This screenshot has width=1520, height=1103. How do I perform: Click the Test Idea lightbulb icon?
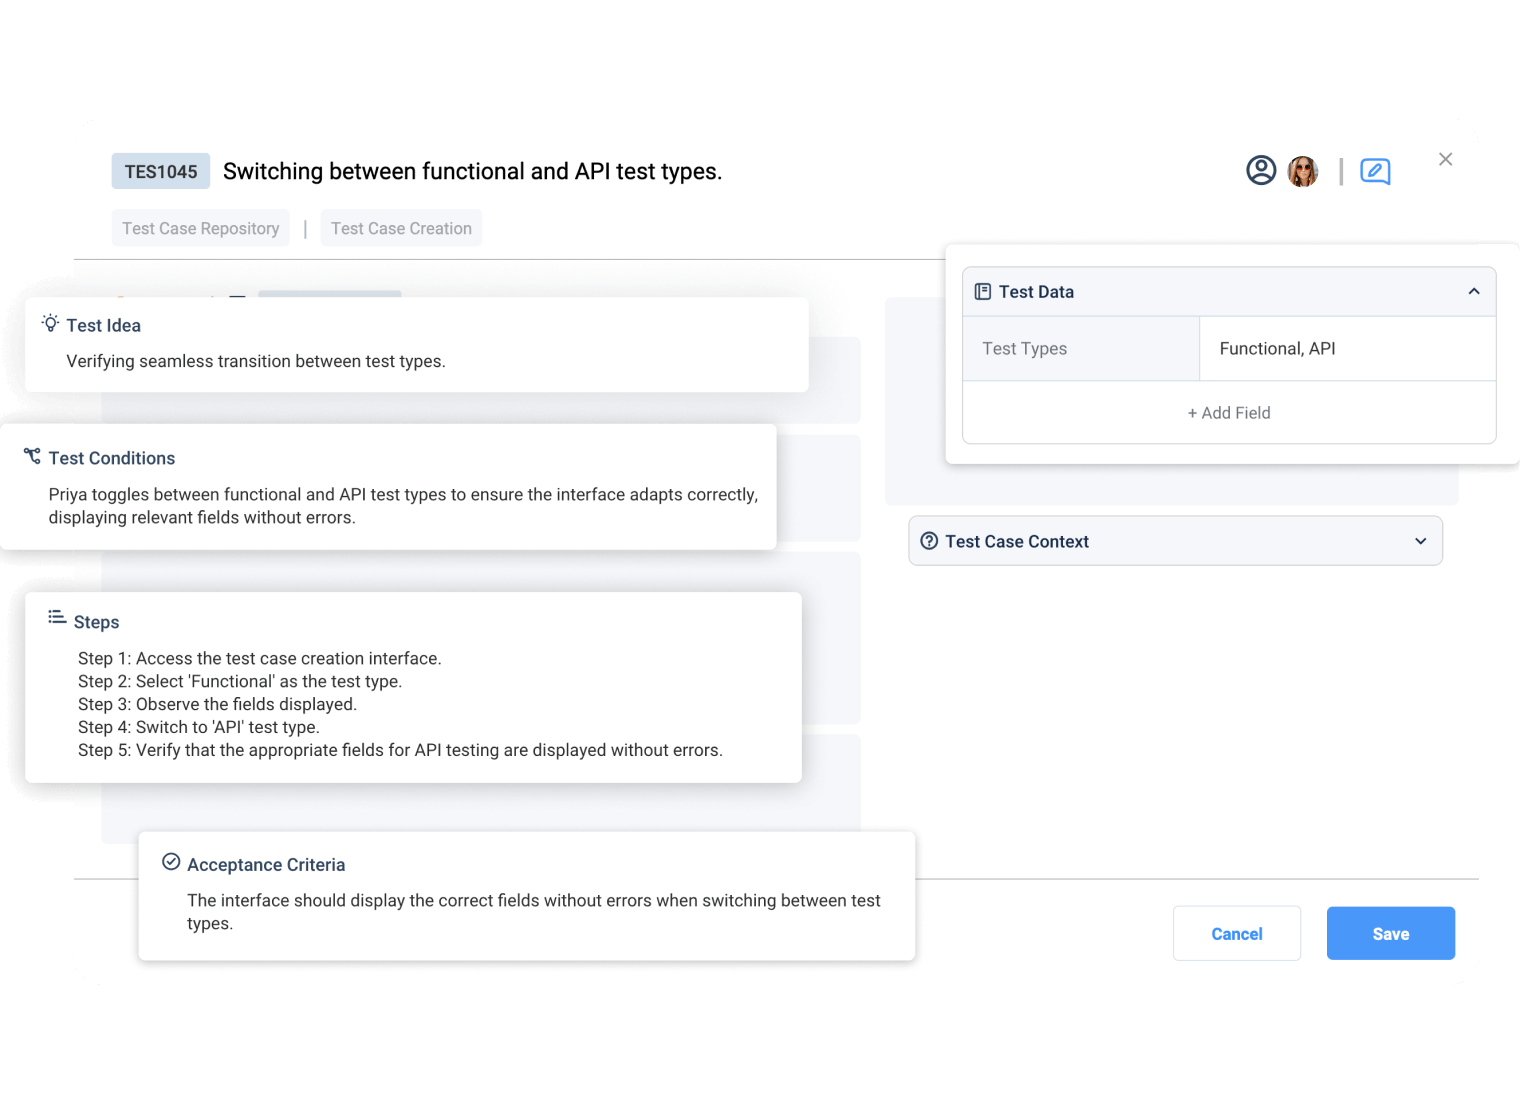click(50, 323)
